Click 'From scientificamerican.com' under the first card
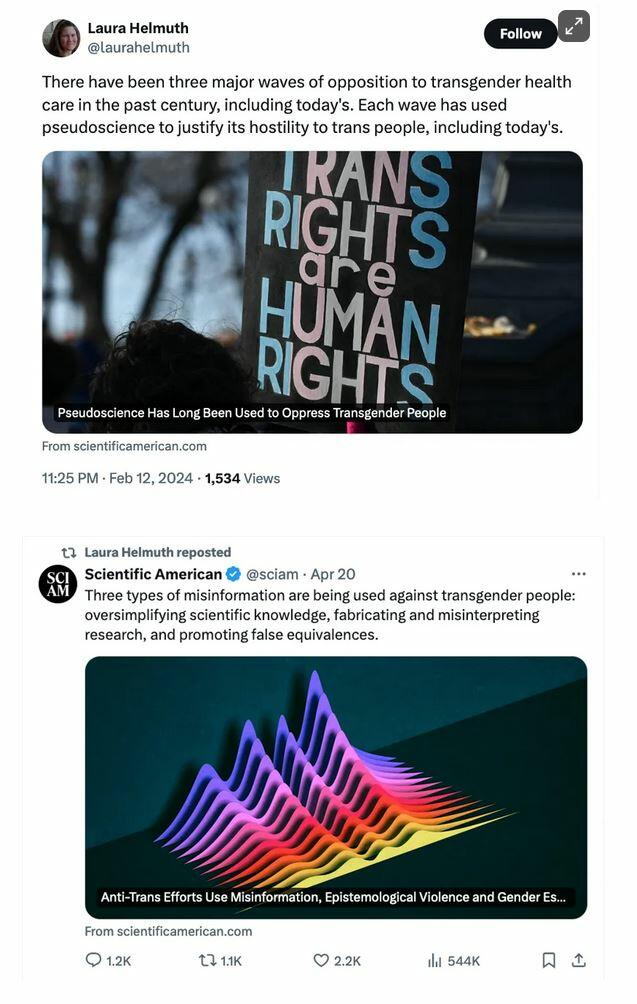The image size is (637, 1004). click(124, 446)
